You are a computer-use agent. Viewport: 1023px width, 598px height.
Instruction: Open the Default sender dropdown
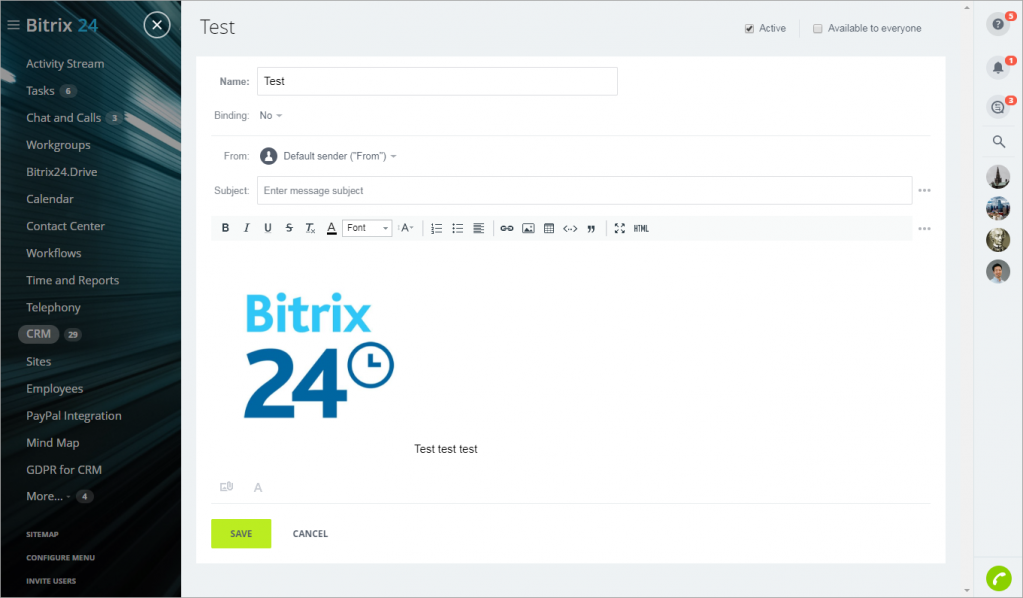click(339, 156)
